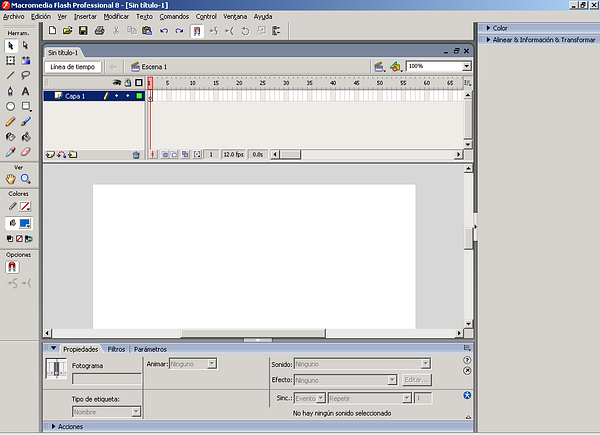Image resolution: width=600 pixels, height=436 pixels.
Task: Select the Text tool
Action: coord(25,90)
